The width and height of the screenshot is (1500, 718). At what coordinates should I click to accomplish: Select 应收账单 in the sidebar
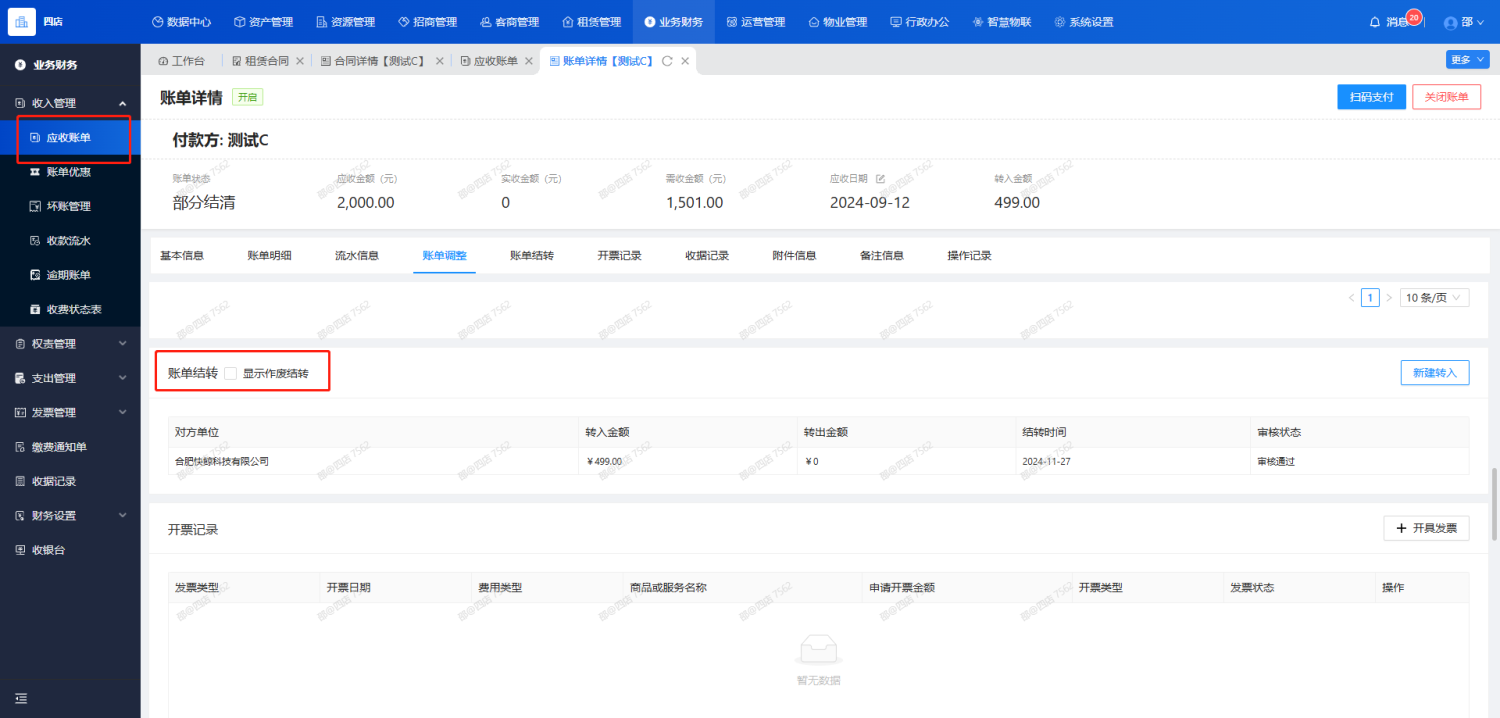70,137
